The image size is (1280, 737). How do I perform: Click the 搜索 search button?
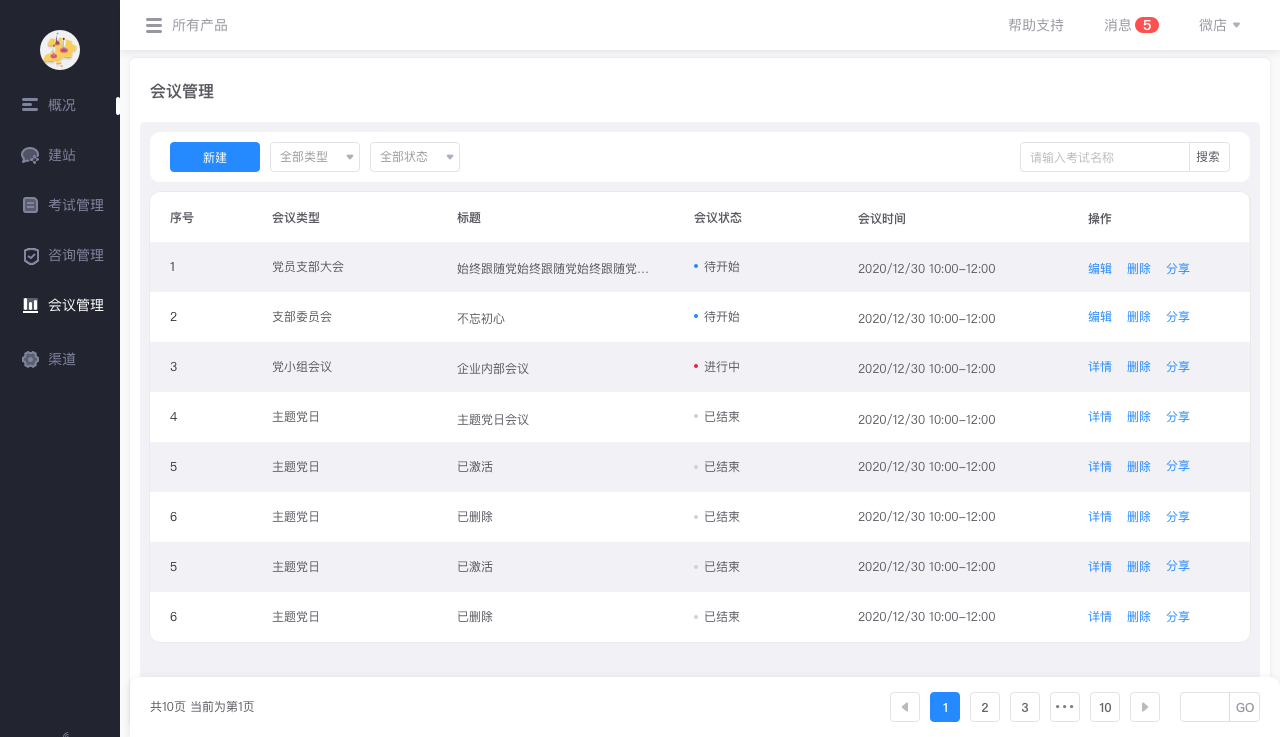tap(1208, 157)
